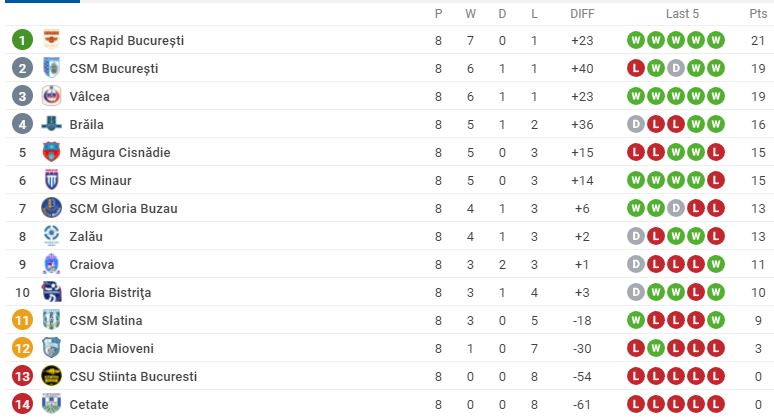774x419 pixels.
Task: Click the SCM Gloria Buzau round logo
Action: [x=51, y=208]
